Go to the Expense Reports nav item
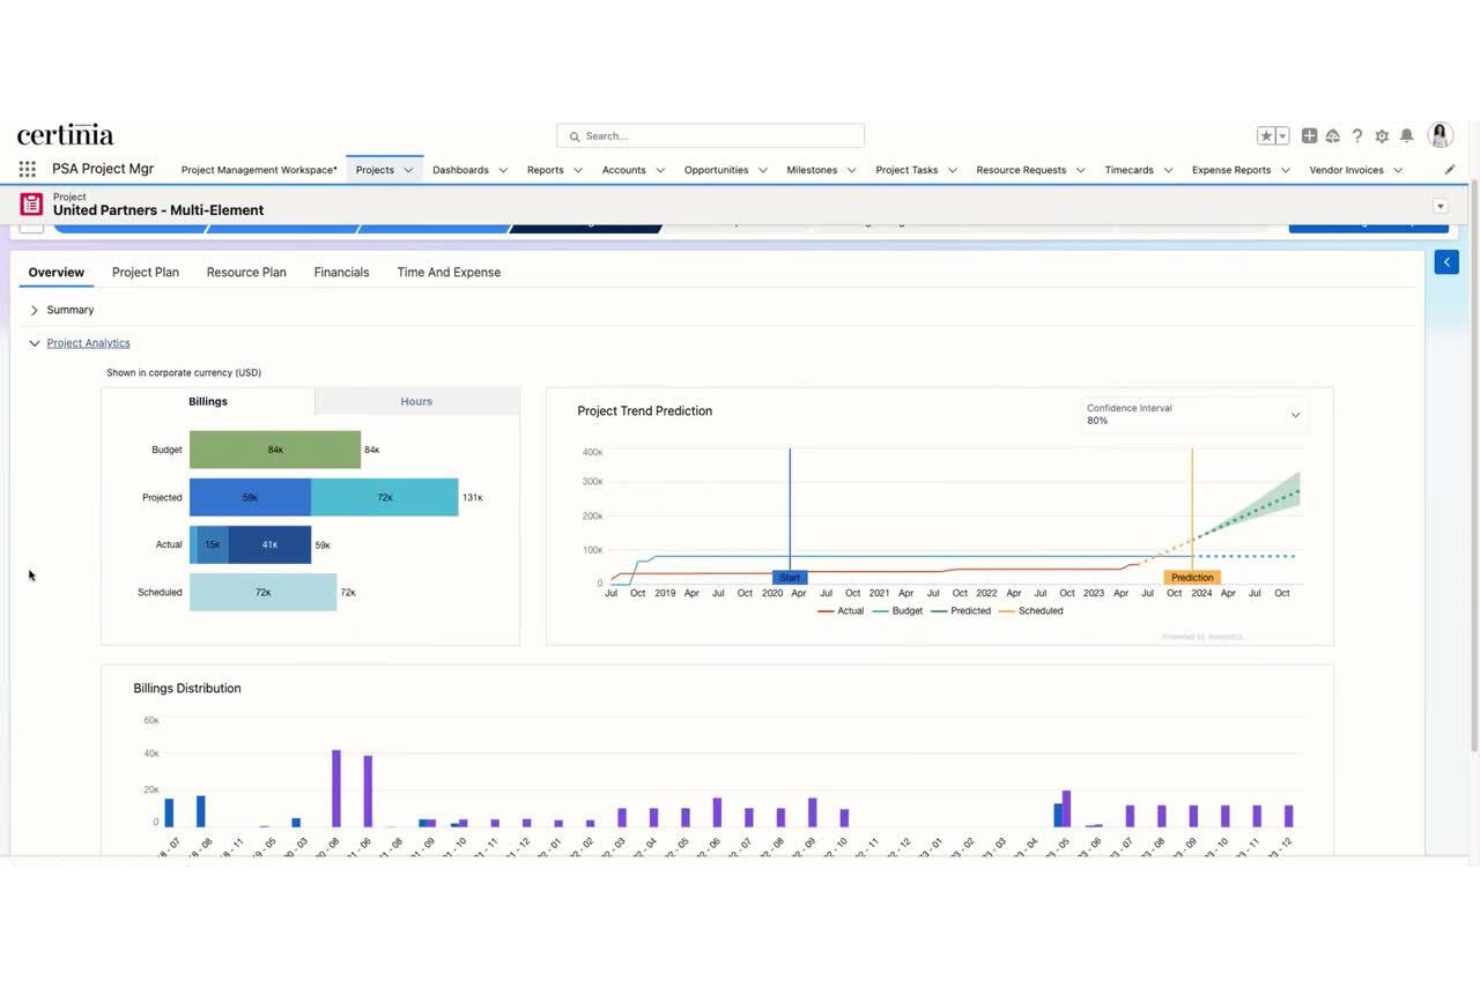The image size is (1480, 987). pyautogui.click(x=1231, y=170)
